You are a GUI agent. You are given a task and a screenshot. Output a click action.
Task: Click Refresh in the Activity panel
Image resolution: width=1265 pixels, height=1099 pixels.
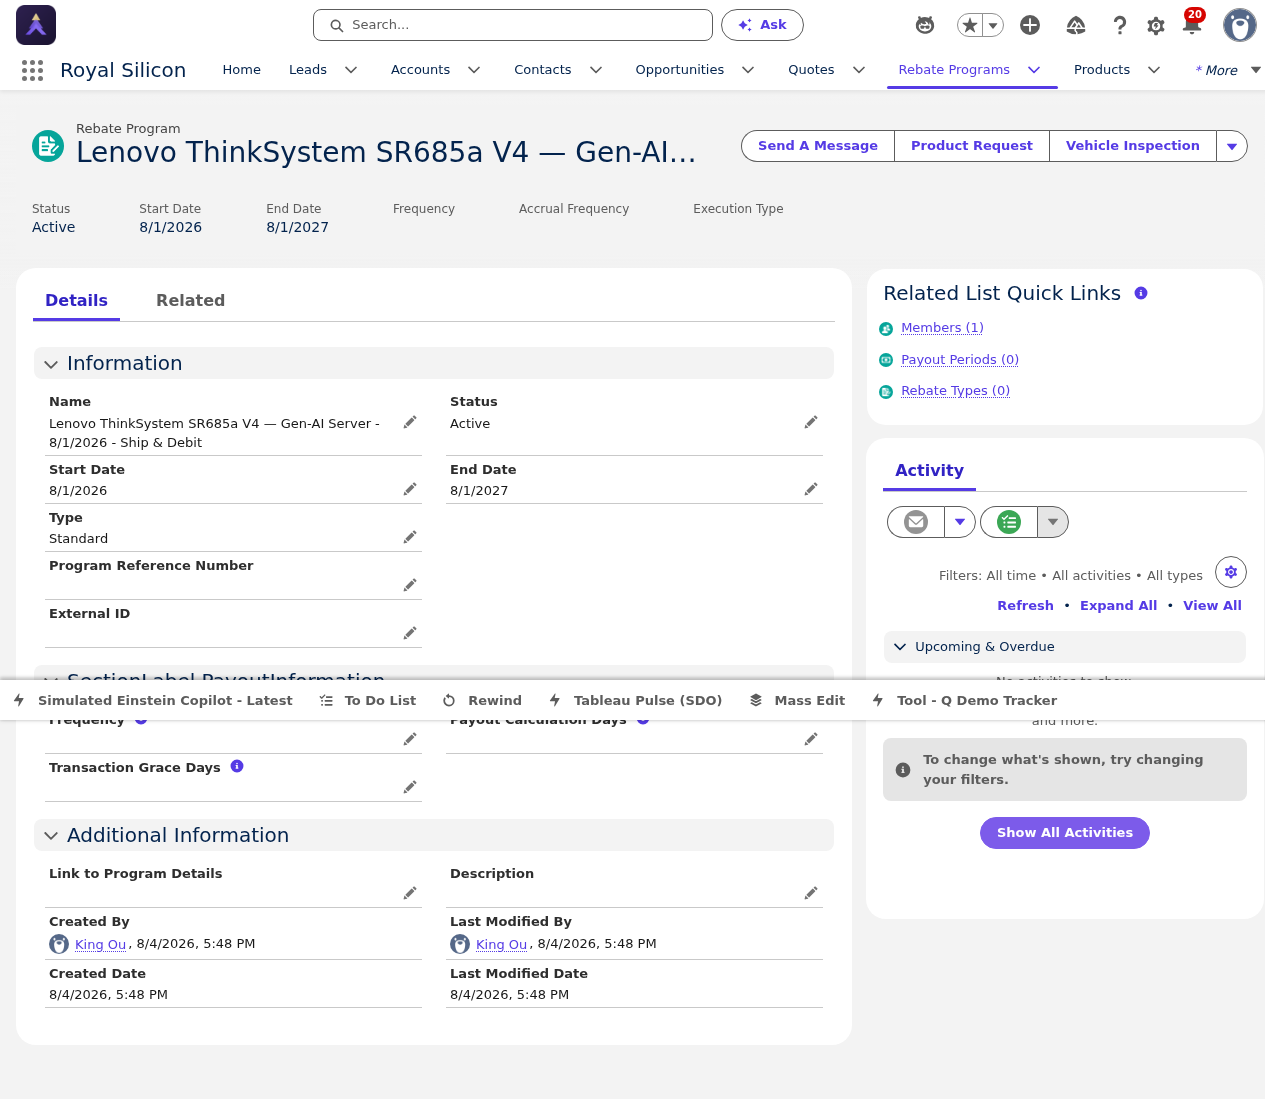pos(1025,606)
